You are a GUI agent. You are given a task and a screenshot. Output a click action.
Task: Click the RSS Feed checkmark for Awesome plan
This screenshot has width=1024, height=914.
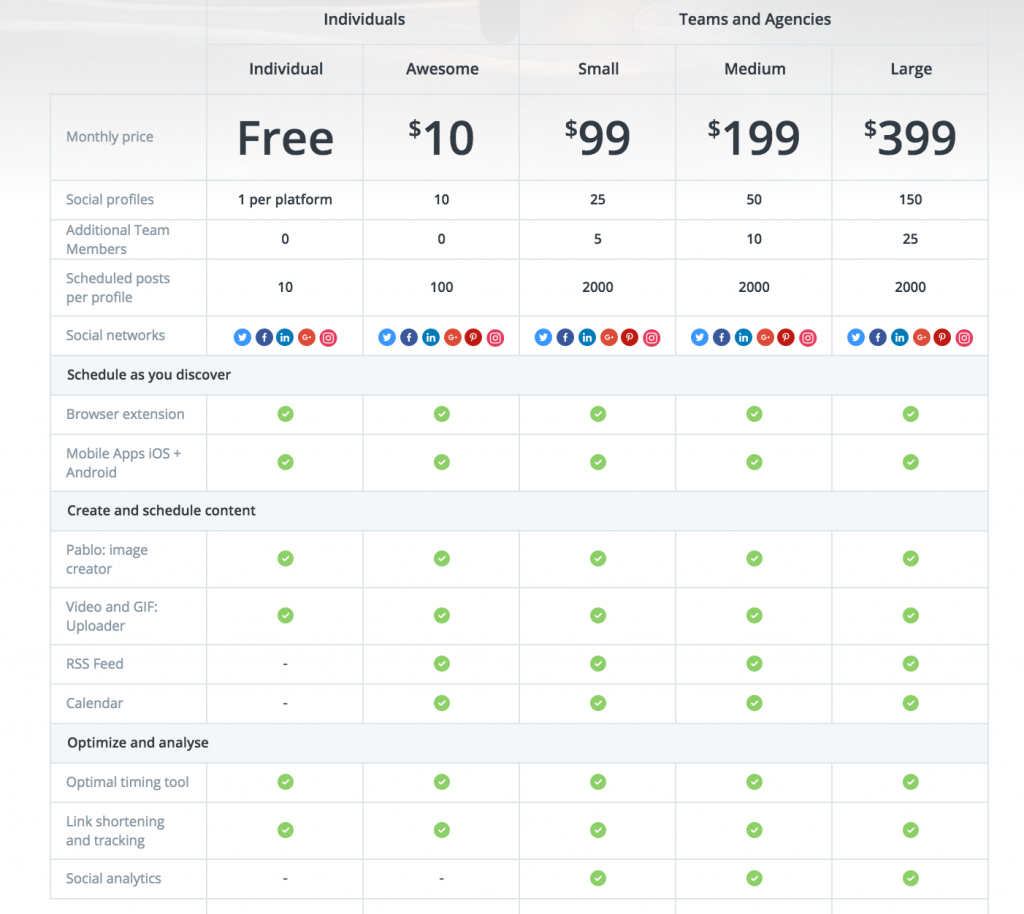pyautogui.click(x=441, y=664)
